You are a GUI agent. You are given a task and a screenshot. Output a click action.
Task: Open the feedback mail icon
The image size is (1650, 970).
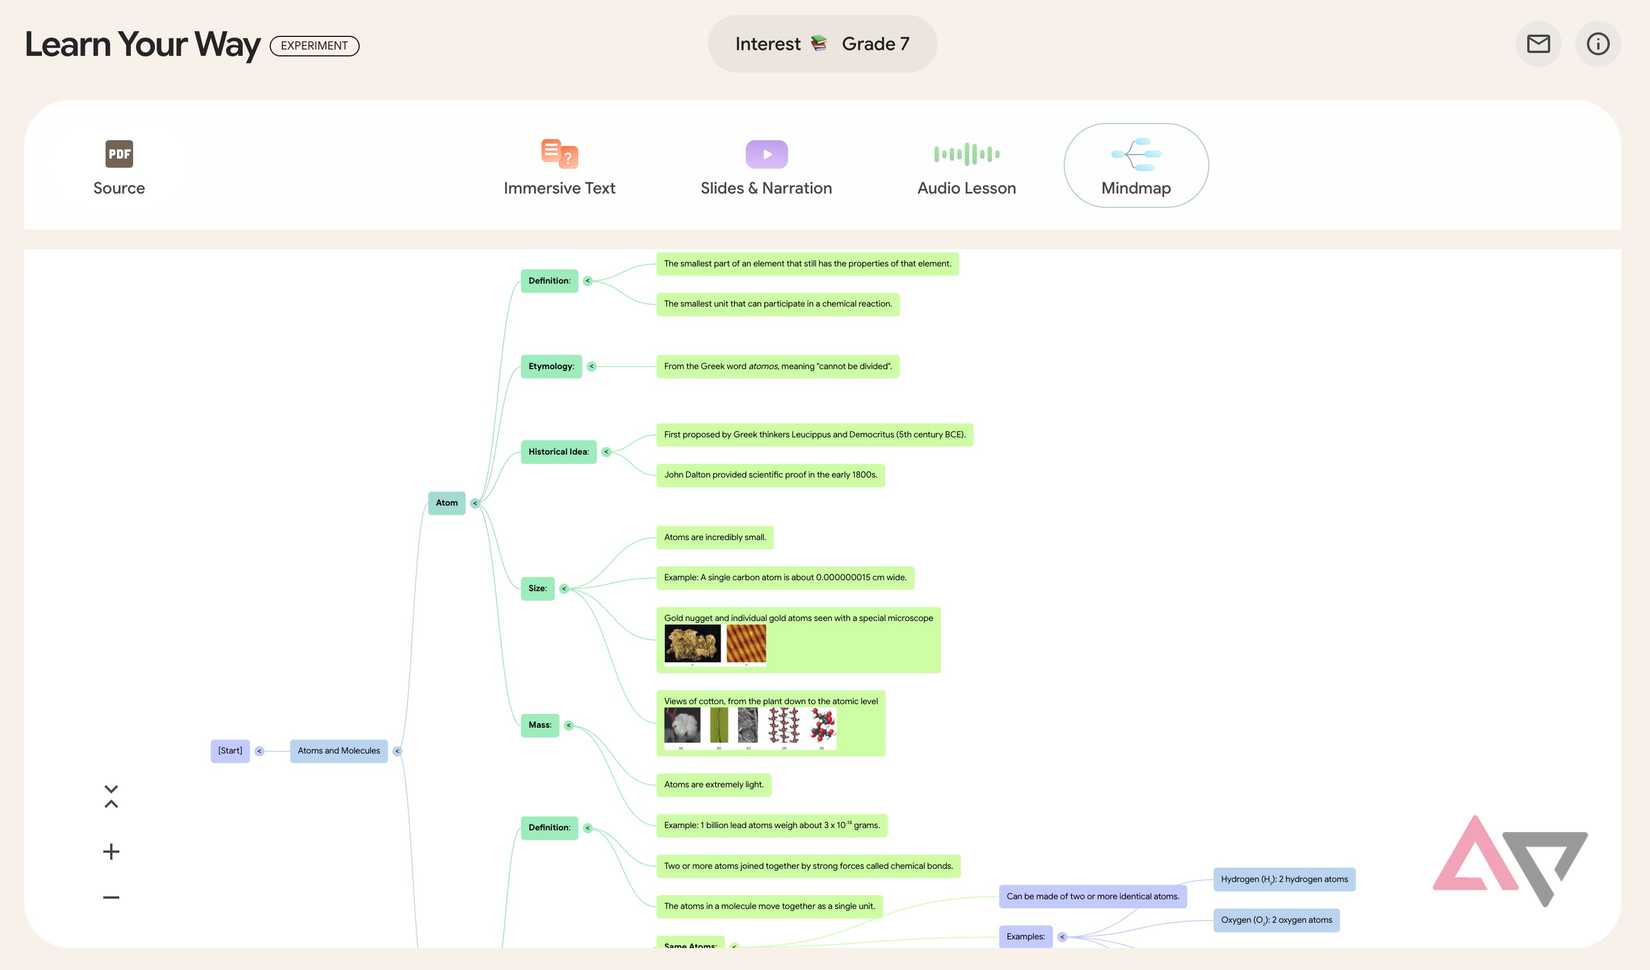tap(1538, 44)
